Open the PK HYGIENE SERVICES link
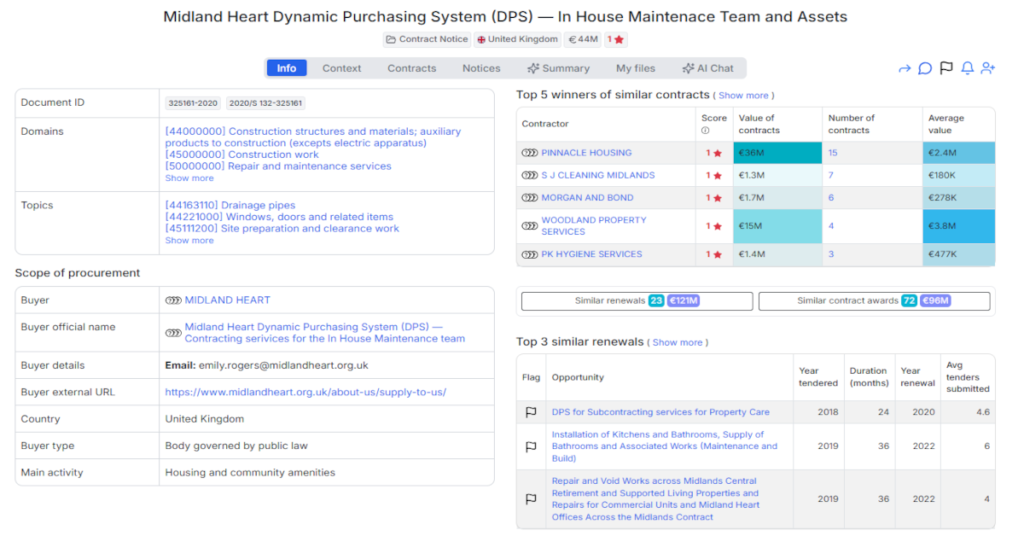The height and width of the screenshot is (536, 1024). (x=592, y=255)
